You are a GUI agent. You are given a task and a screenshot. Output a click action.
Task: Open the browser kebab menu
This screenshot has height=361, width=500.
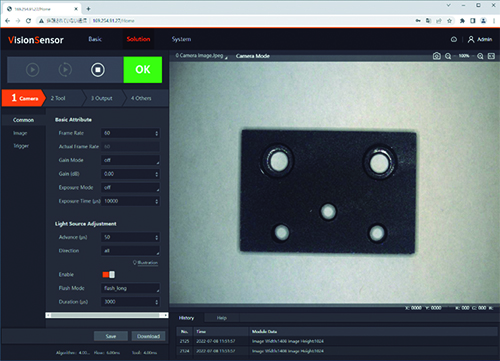pos(494,21)
